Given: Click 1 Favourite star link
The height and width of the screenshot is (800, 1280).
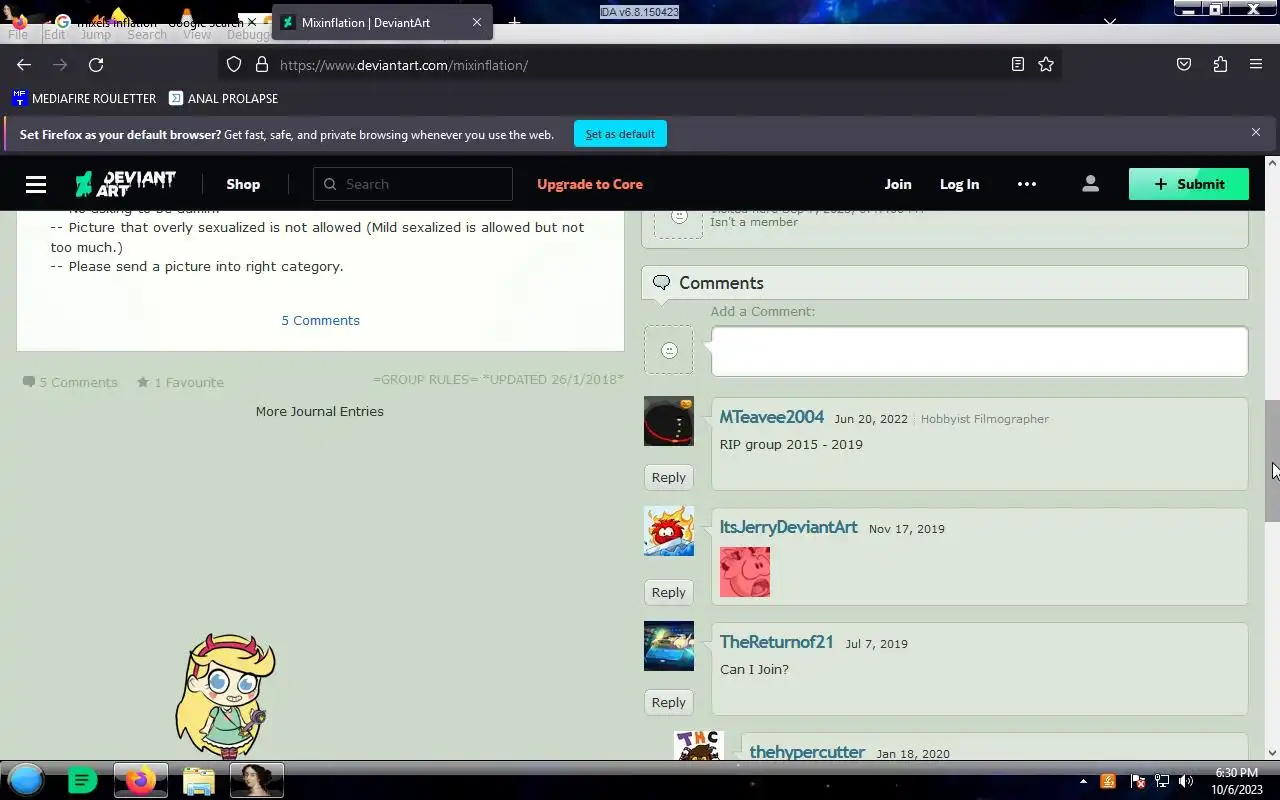Looking at the screenshot, I should (180, 382).
